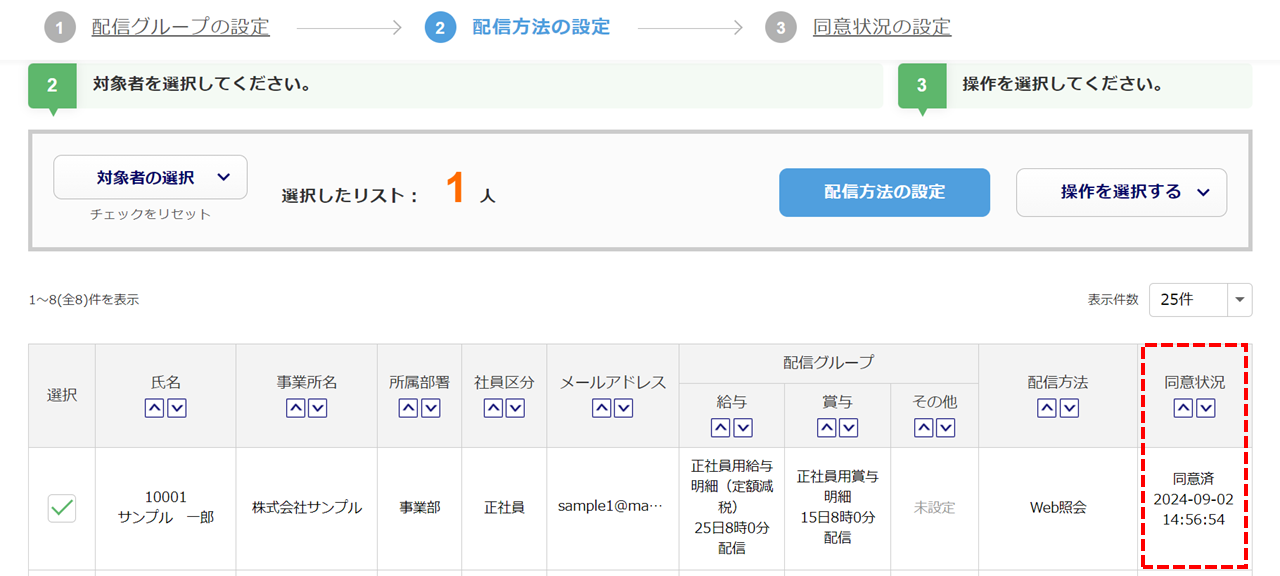Image resolution: width=1280 pixels, height=576 pixels.
Task: Expand the 操作を選択する dropdown
Action: coord(1121,192)
